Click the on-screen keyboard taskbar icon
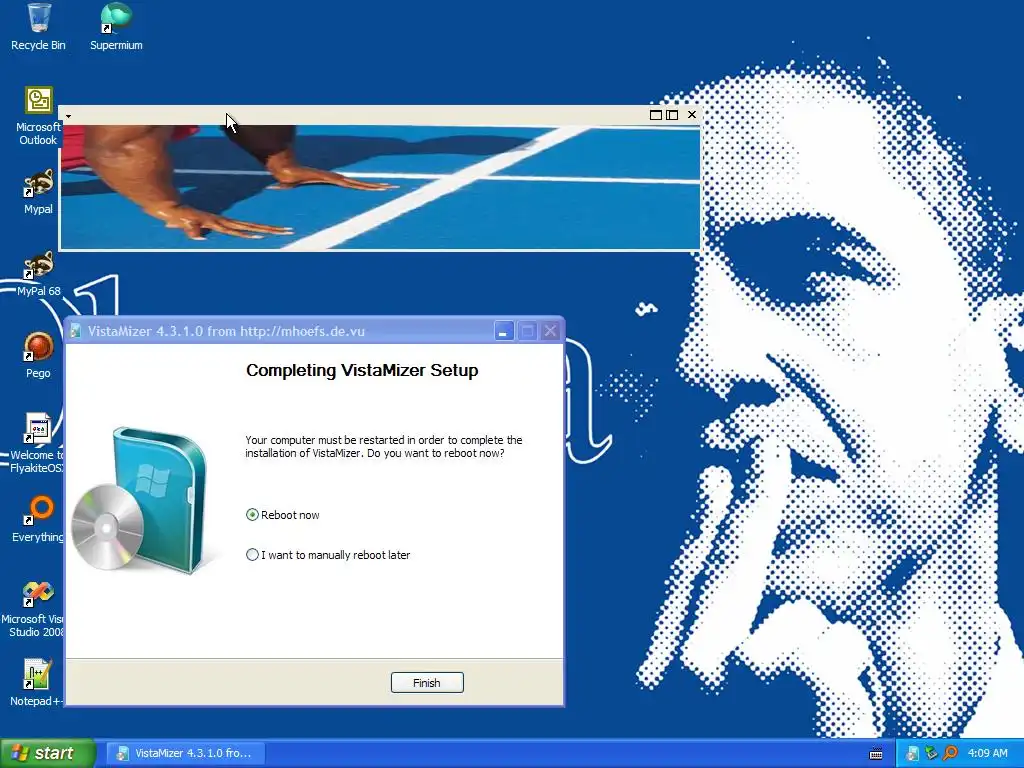Viewport: 1024px width, 768px height. coord(876,754)
